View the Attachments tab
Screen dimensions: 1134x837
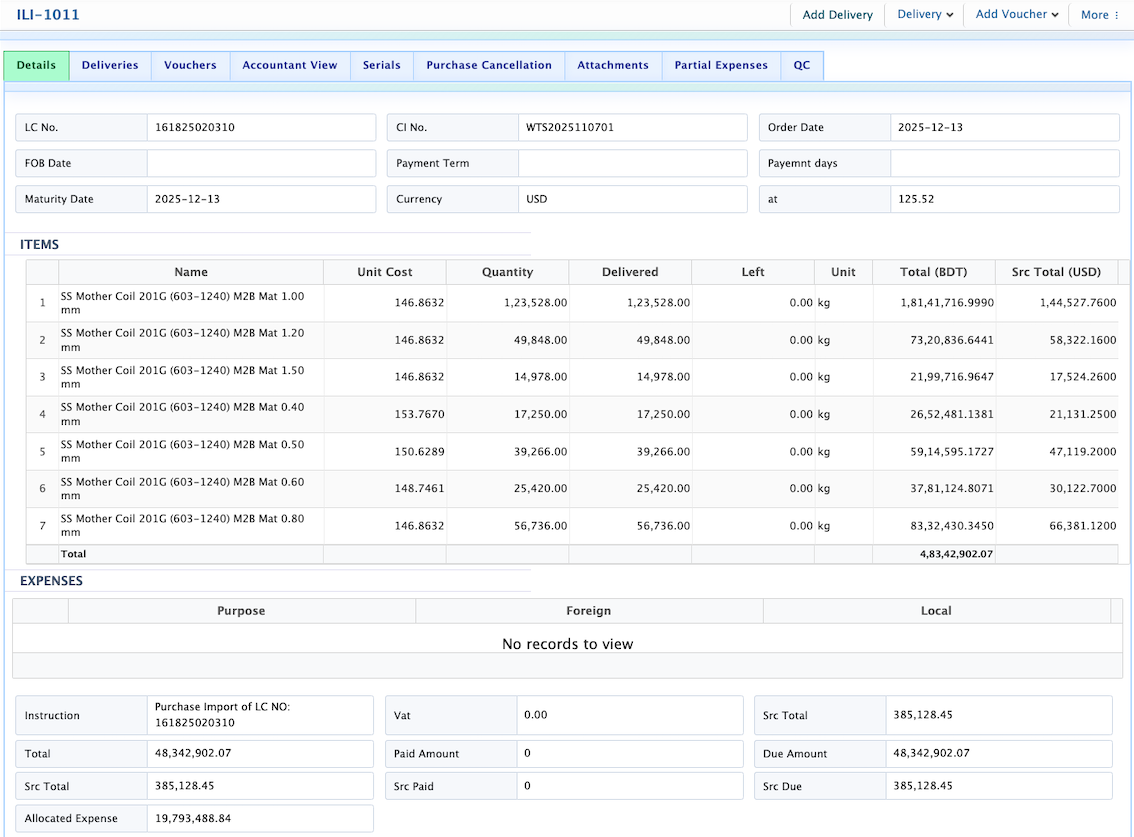pyautogui.click(x=613, y=65)
